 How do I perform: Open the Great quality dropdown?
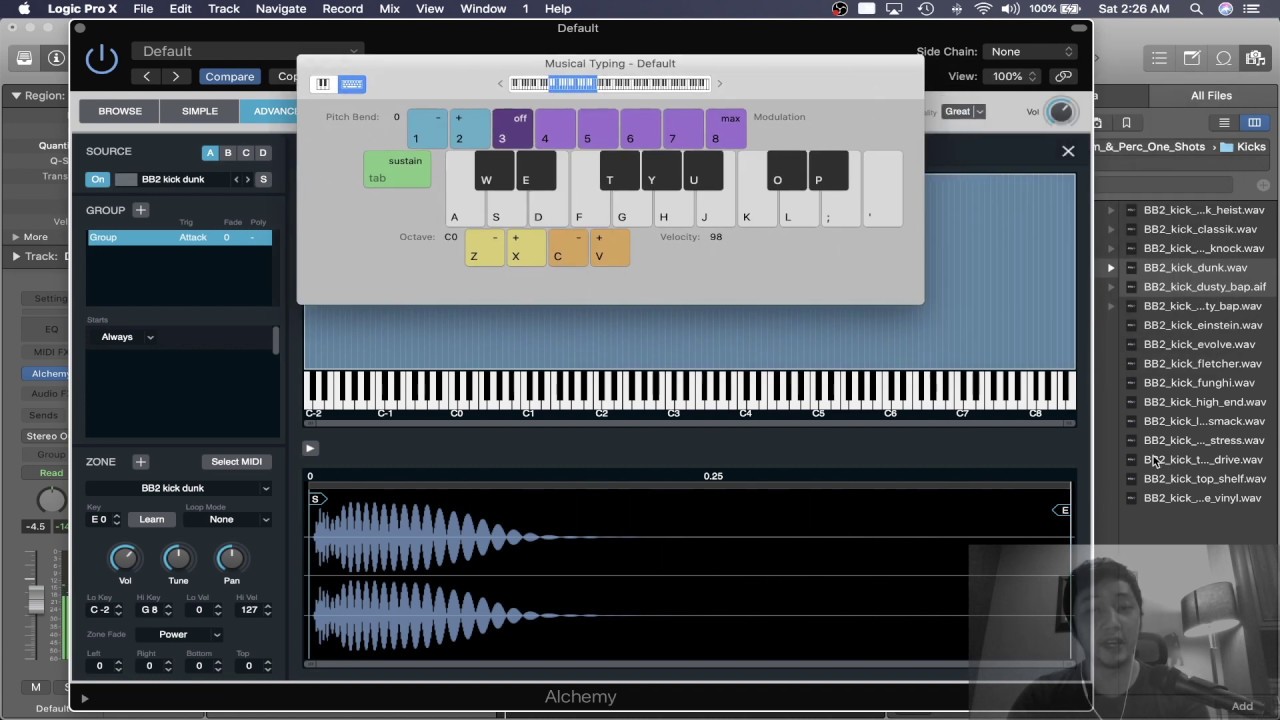tap(965, 111)
